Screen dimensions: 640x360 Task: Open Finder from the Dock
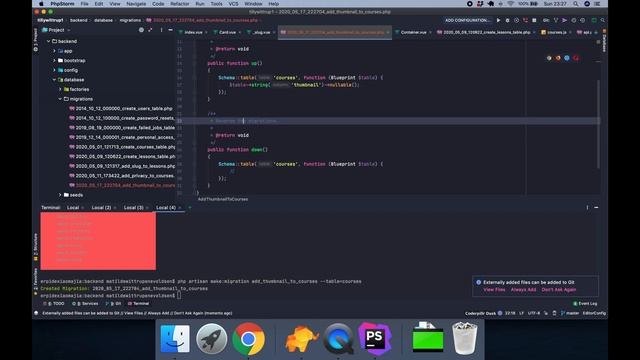[175, 339]
